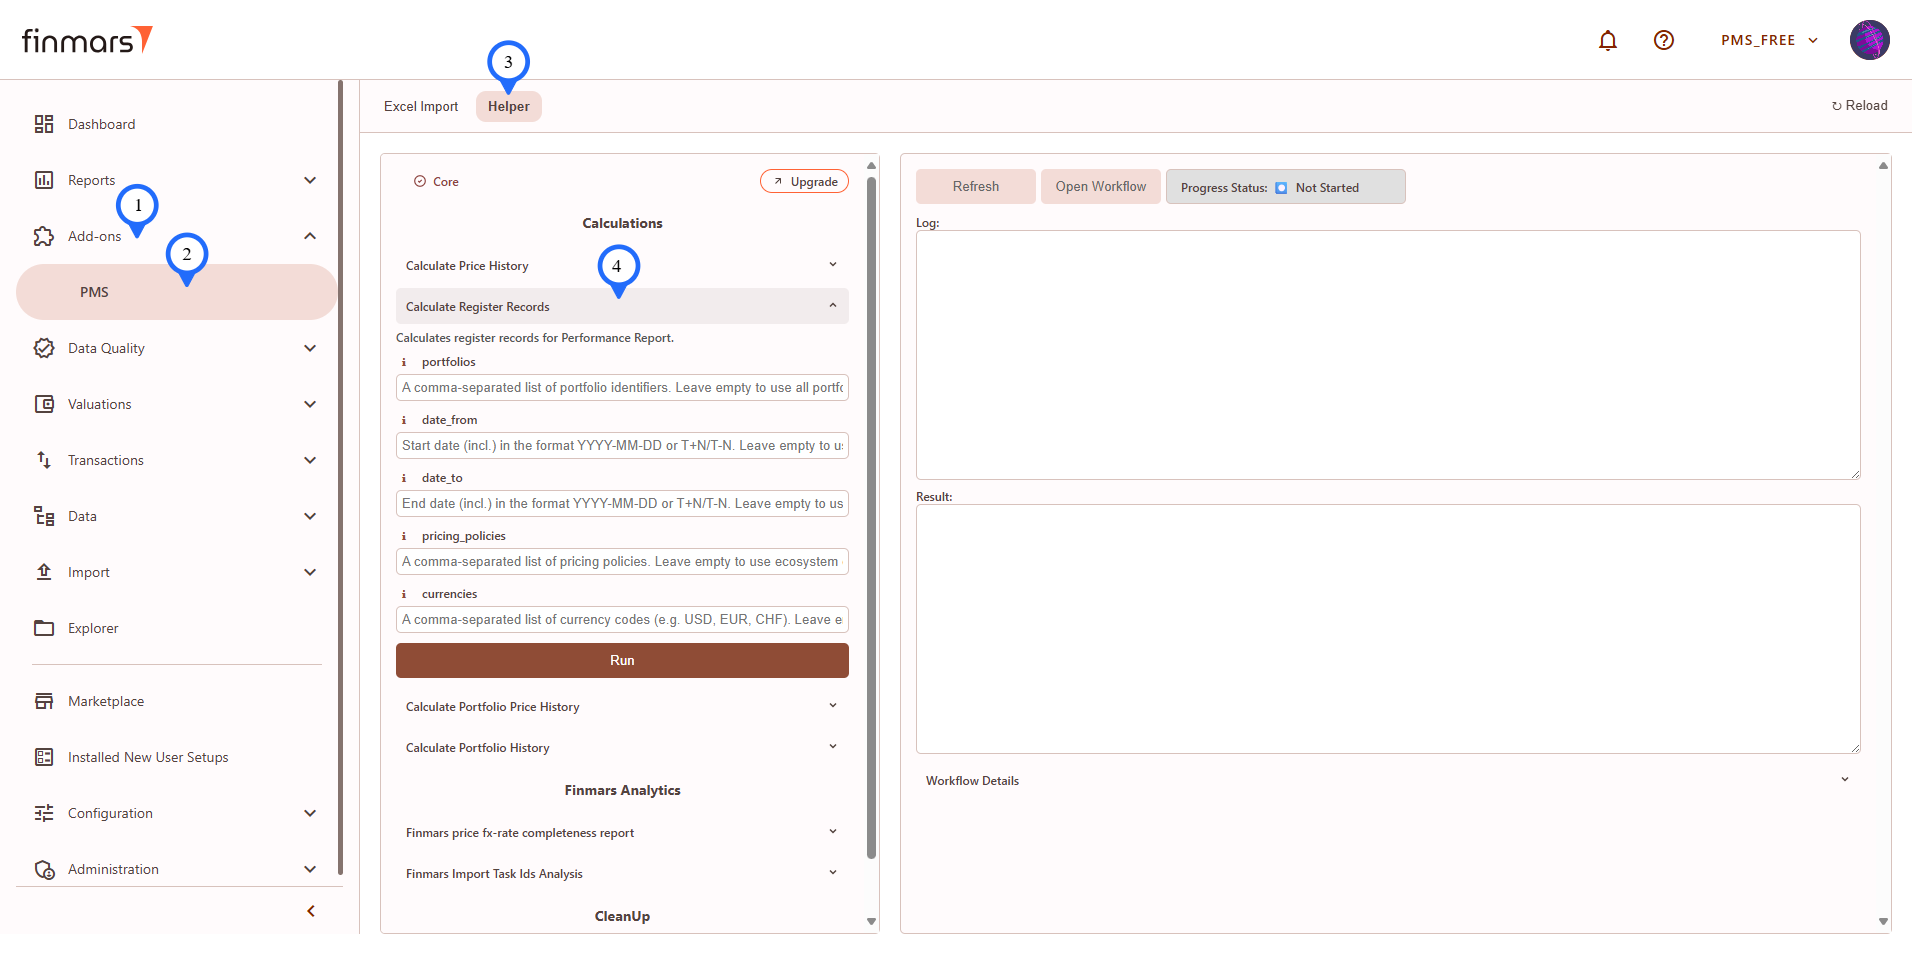The image size is (1912, 954).
Task: Expand the Workflow Details section
Action: click(1844, 780)
